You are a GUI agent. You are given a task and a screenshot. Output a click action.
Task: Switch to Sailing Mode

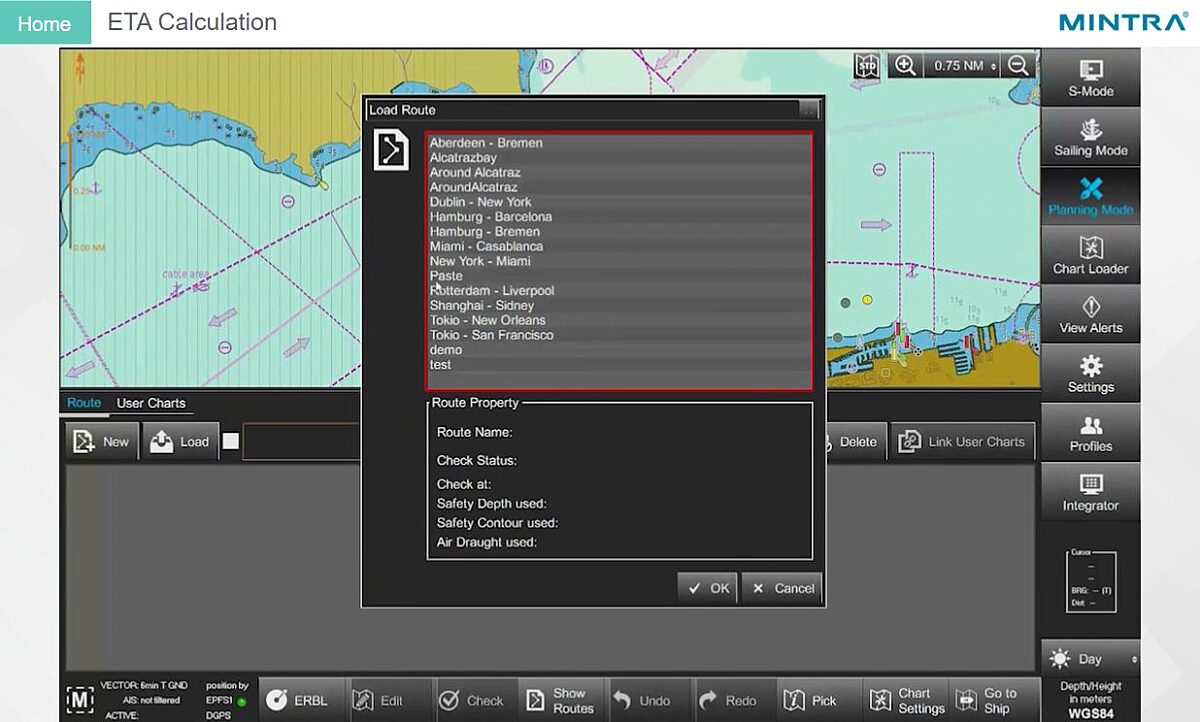click(x=1090, y=138)
